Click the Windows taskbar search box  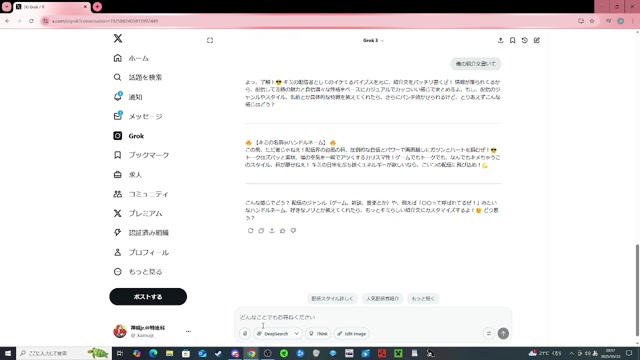pos(64,353)
